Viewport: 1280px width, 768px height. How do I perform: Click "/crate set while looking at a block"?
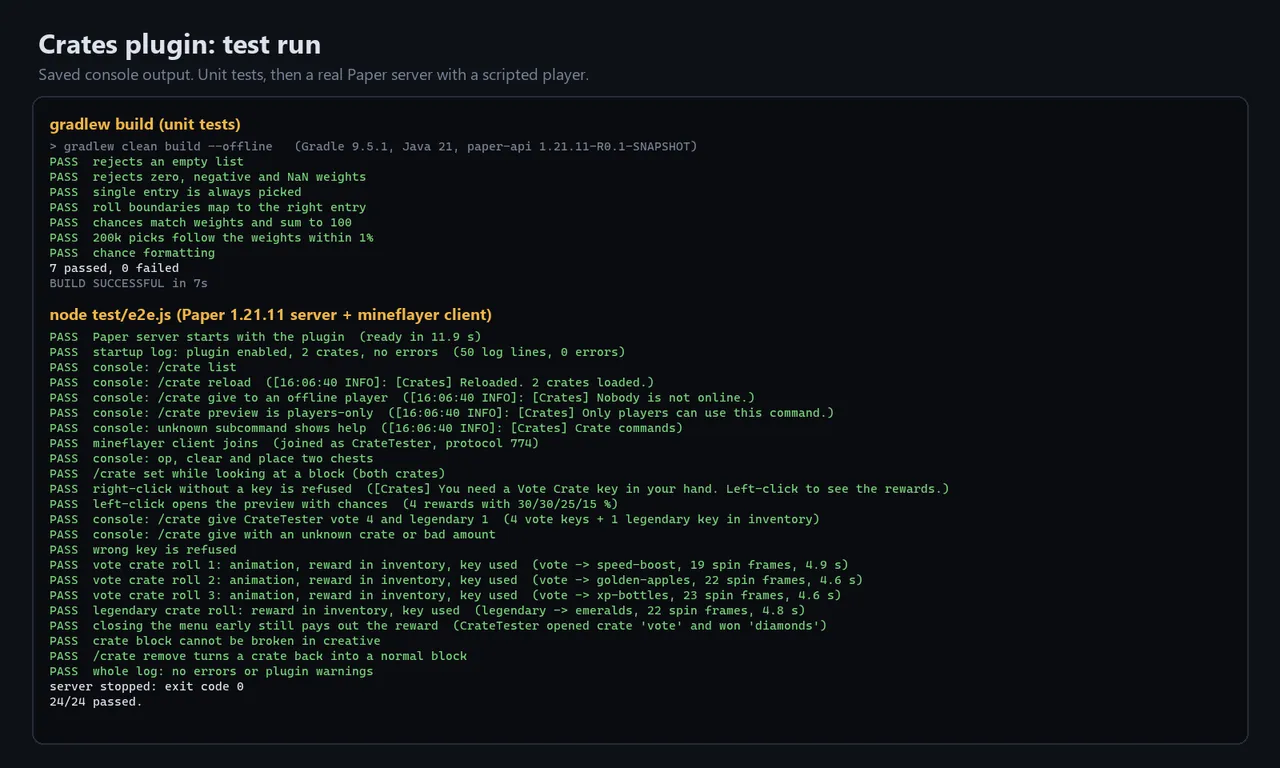[x=247, y=474]
